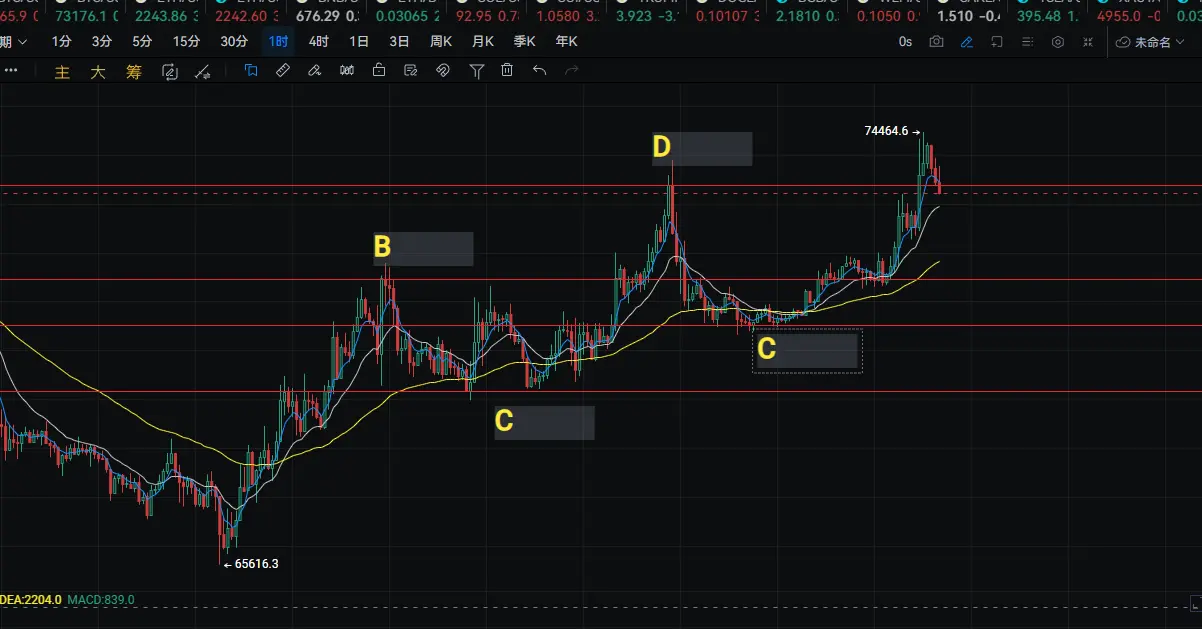Switch to the 1日 timeframe
The image size is (1202, 629).
pos(359,41)
